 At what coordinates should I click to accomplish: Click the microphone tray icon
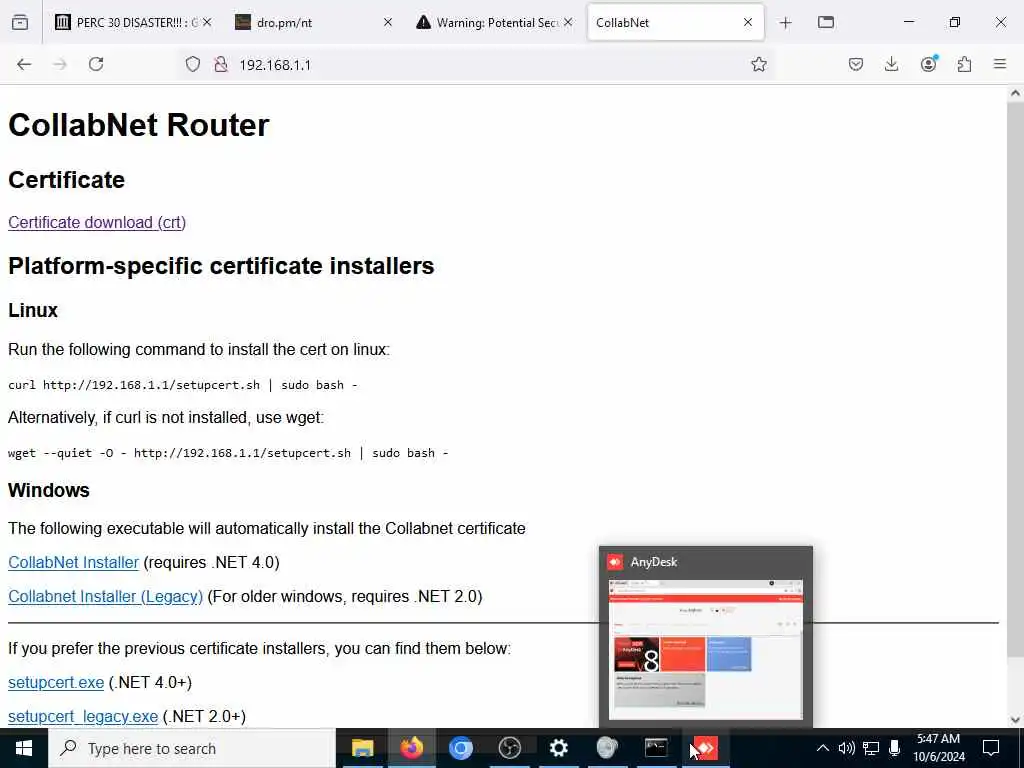(x=895, y=748)
